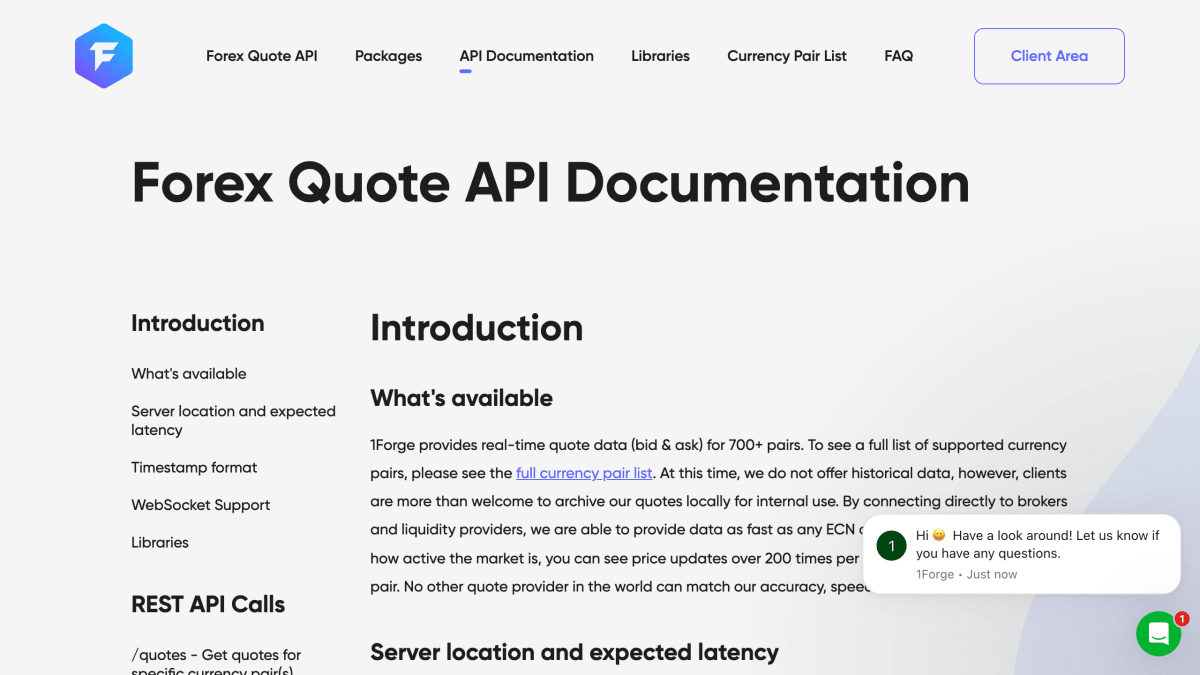This screenshot has width=1200, height=675.
Task: Click the Client Area button
Action: (x=1049, y=56)
